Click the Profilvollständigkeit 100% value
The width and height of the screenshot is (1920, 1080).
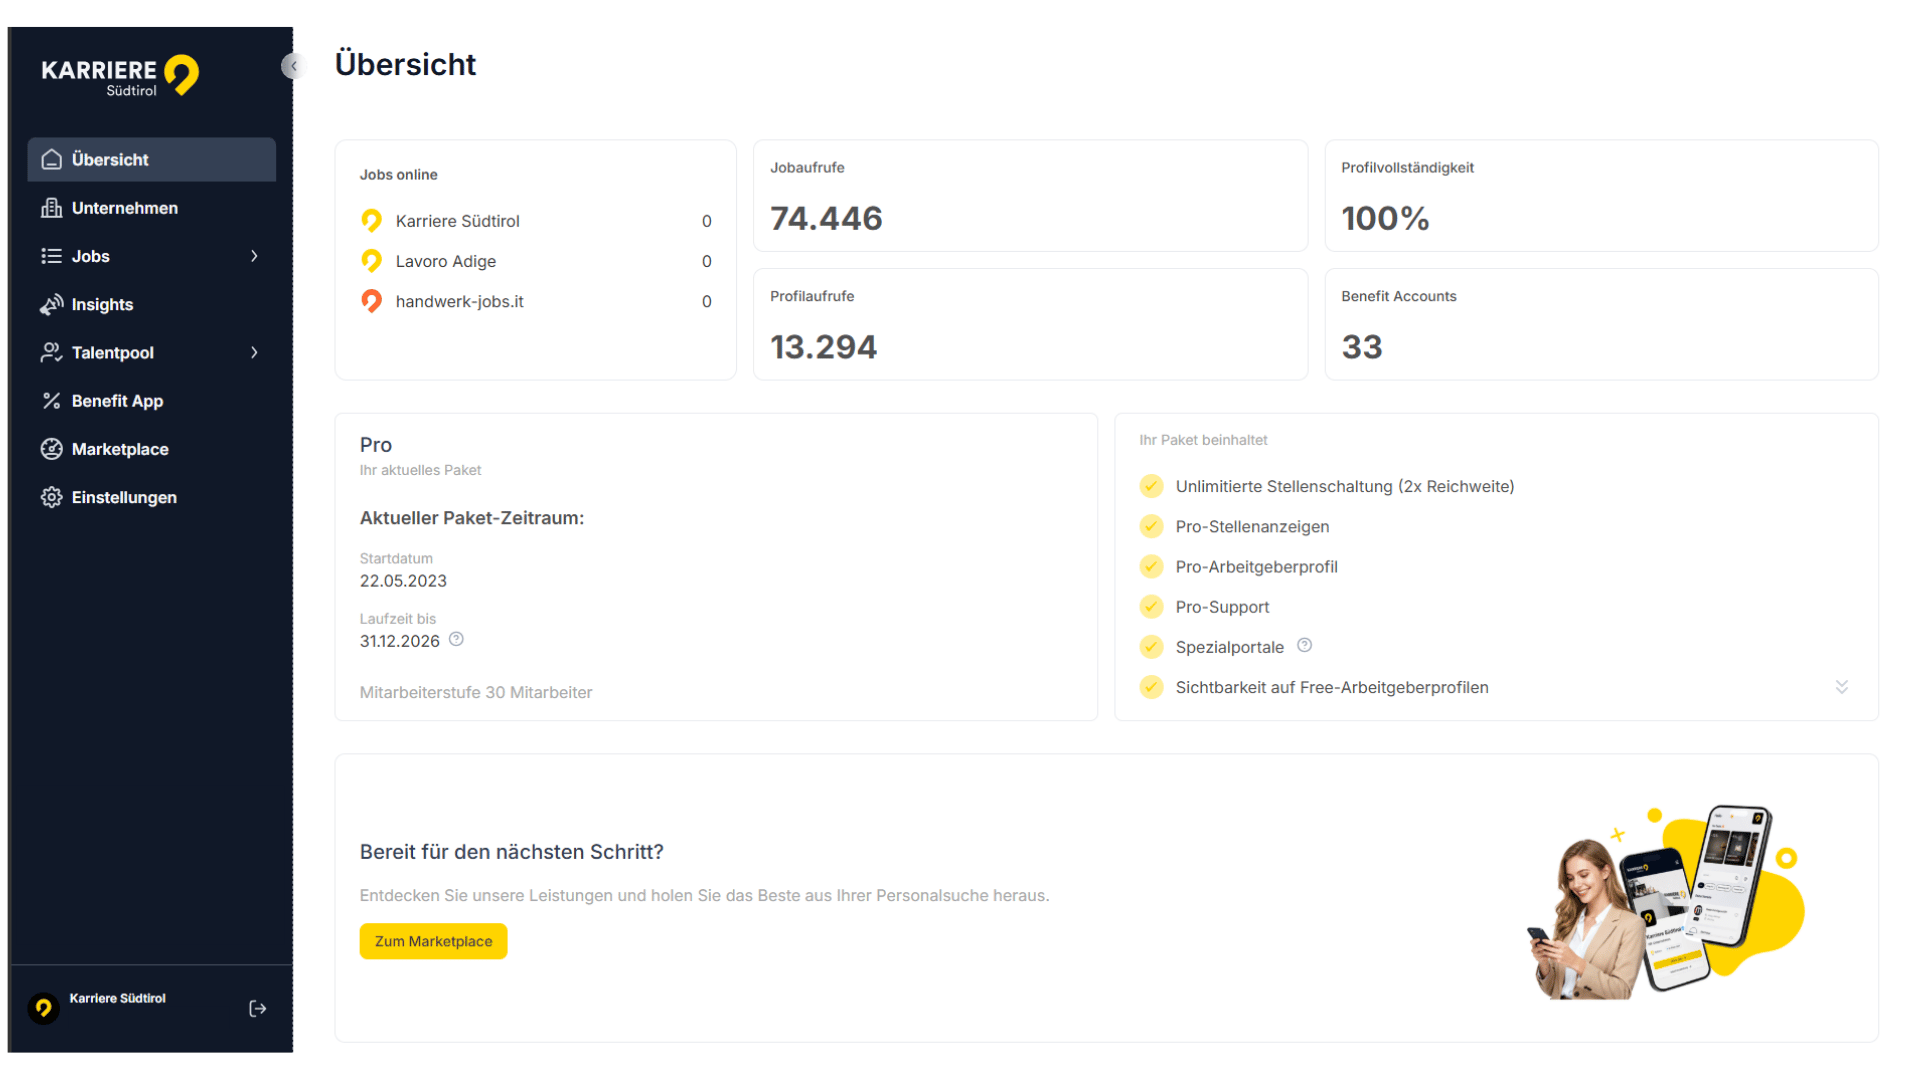pyautogui.click(x=1385, y=218)
